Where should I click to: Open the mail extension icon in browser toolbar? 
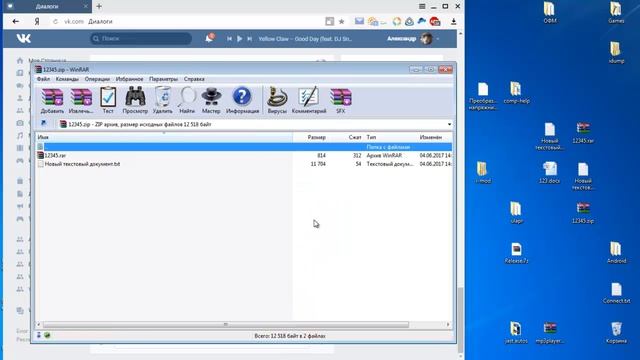coord(359,21)
